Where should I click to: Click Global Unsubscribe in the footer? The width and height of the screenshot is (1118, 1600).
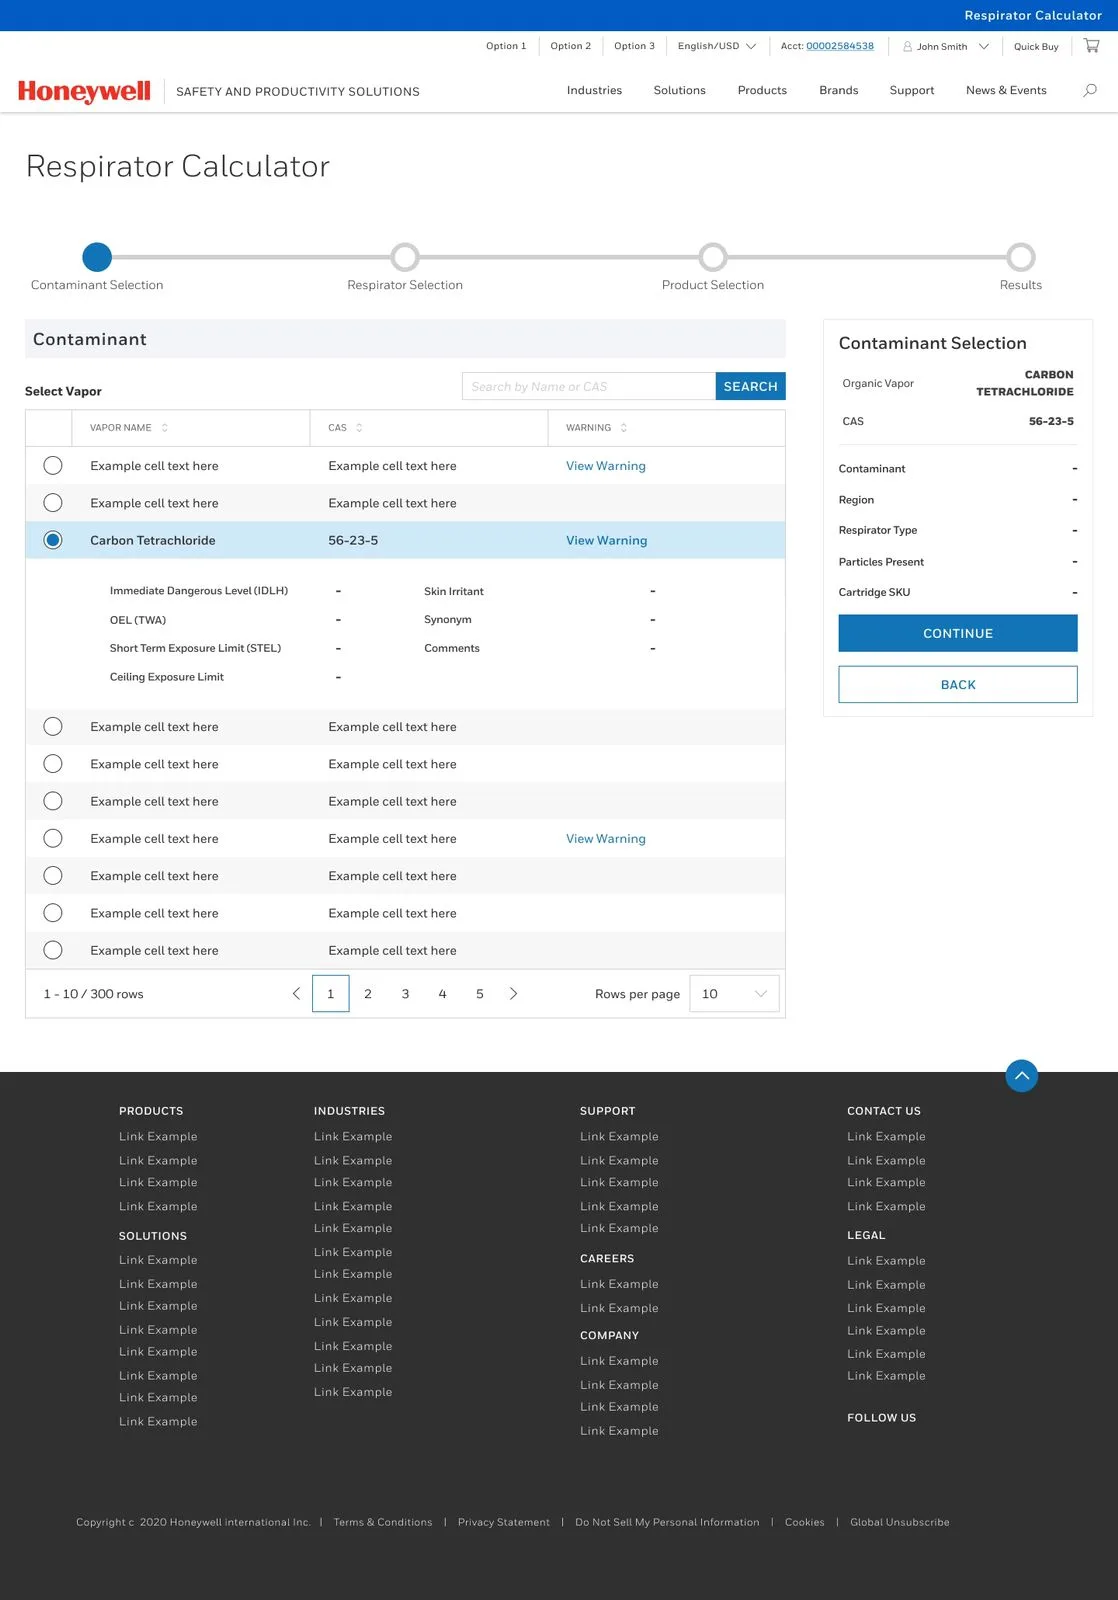pyautogui.click(x=900, y=1522)
